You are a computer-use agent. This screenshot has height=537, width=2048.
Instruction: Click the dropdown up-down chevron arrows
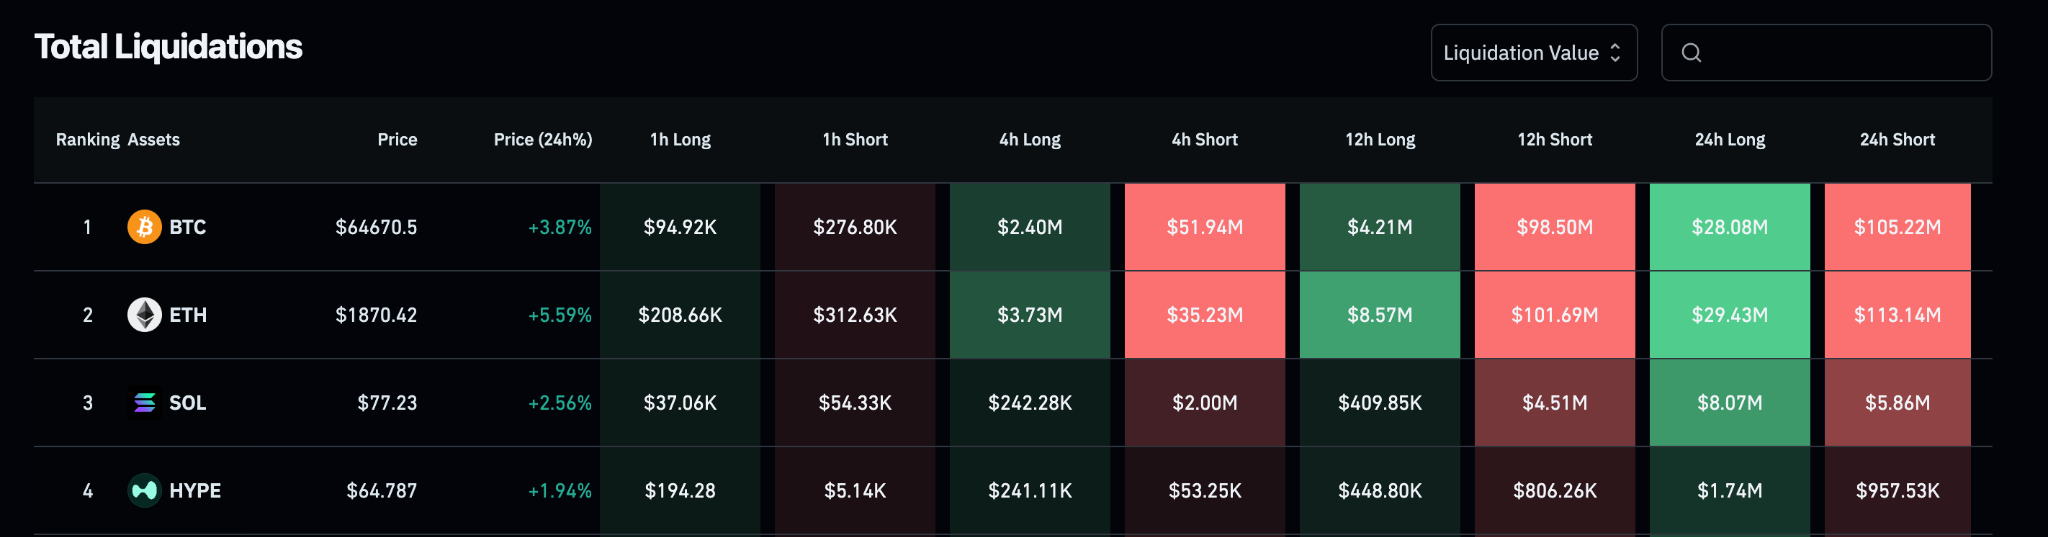coord(1614,53)
